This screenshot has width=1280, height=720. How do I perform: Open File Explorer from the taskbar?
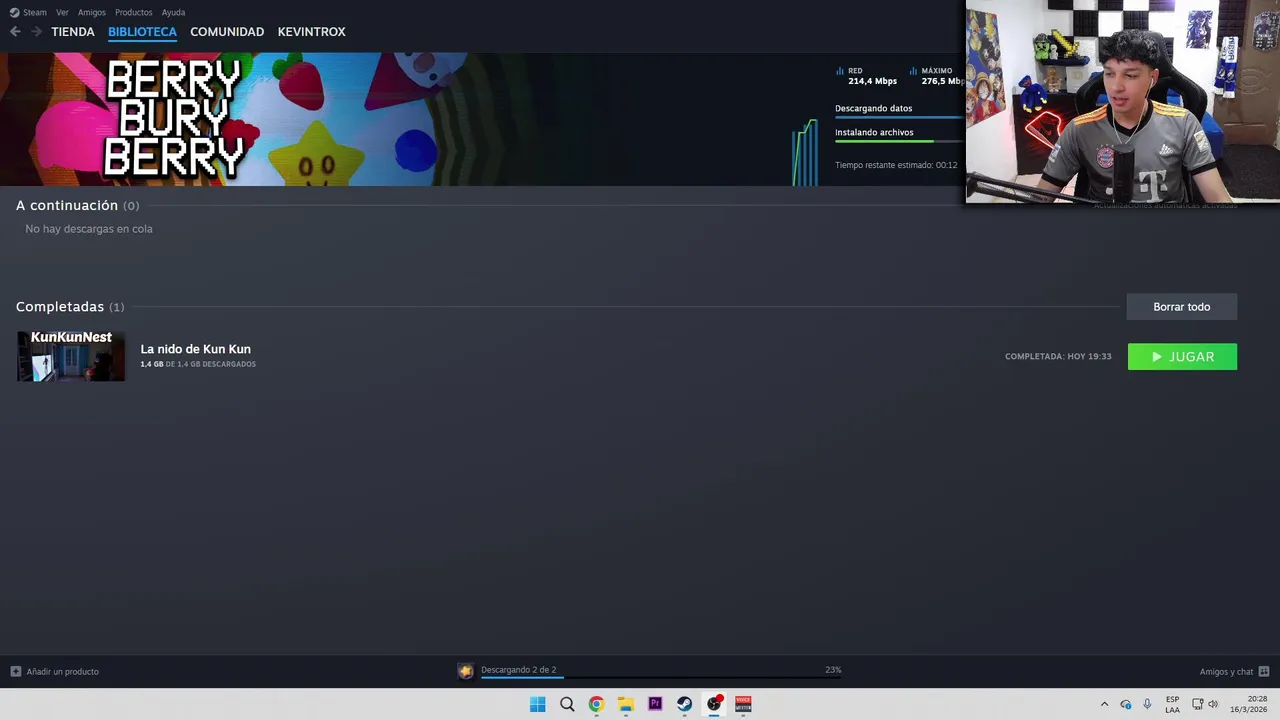[626, 704]
